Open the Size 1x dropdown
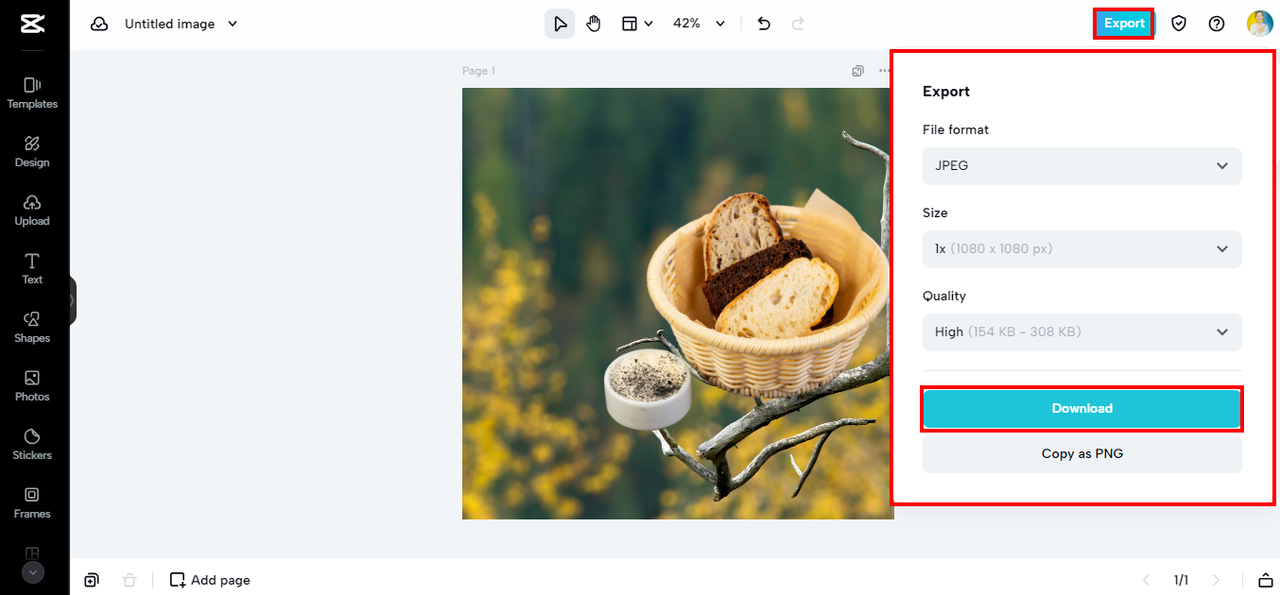Screen dimensions: 1280x595 click(1082, 249)
